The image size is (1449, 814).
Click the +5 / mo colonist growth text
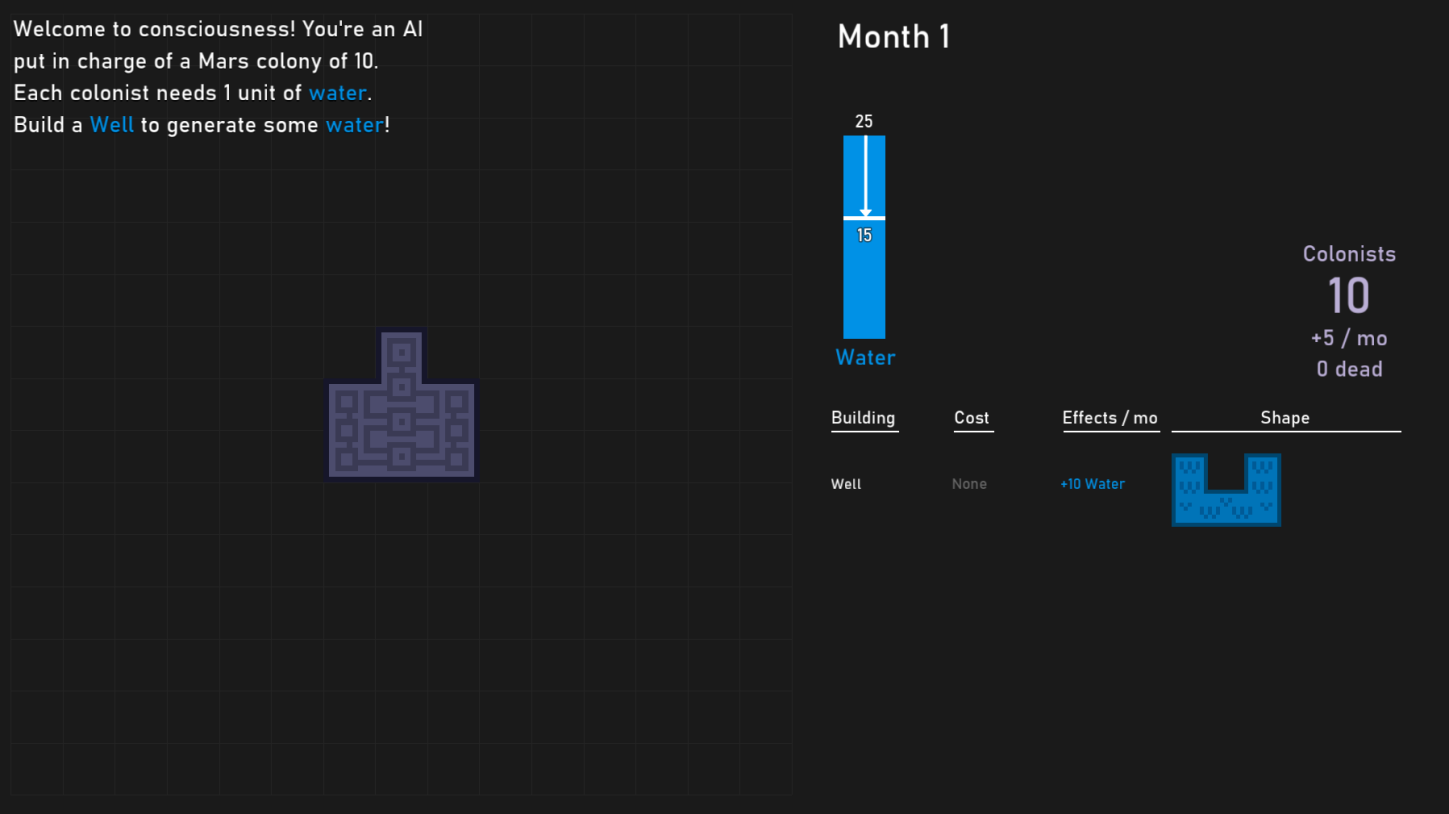1349,338
